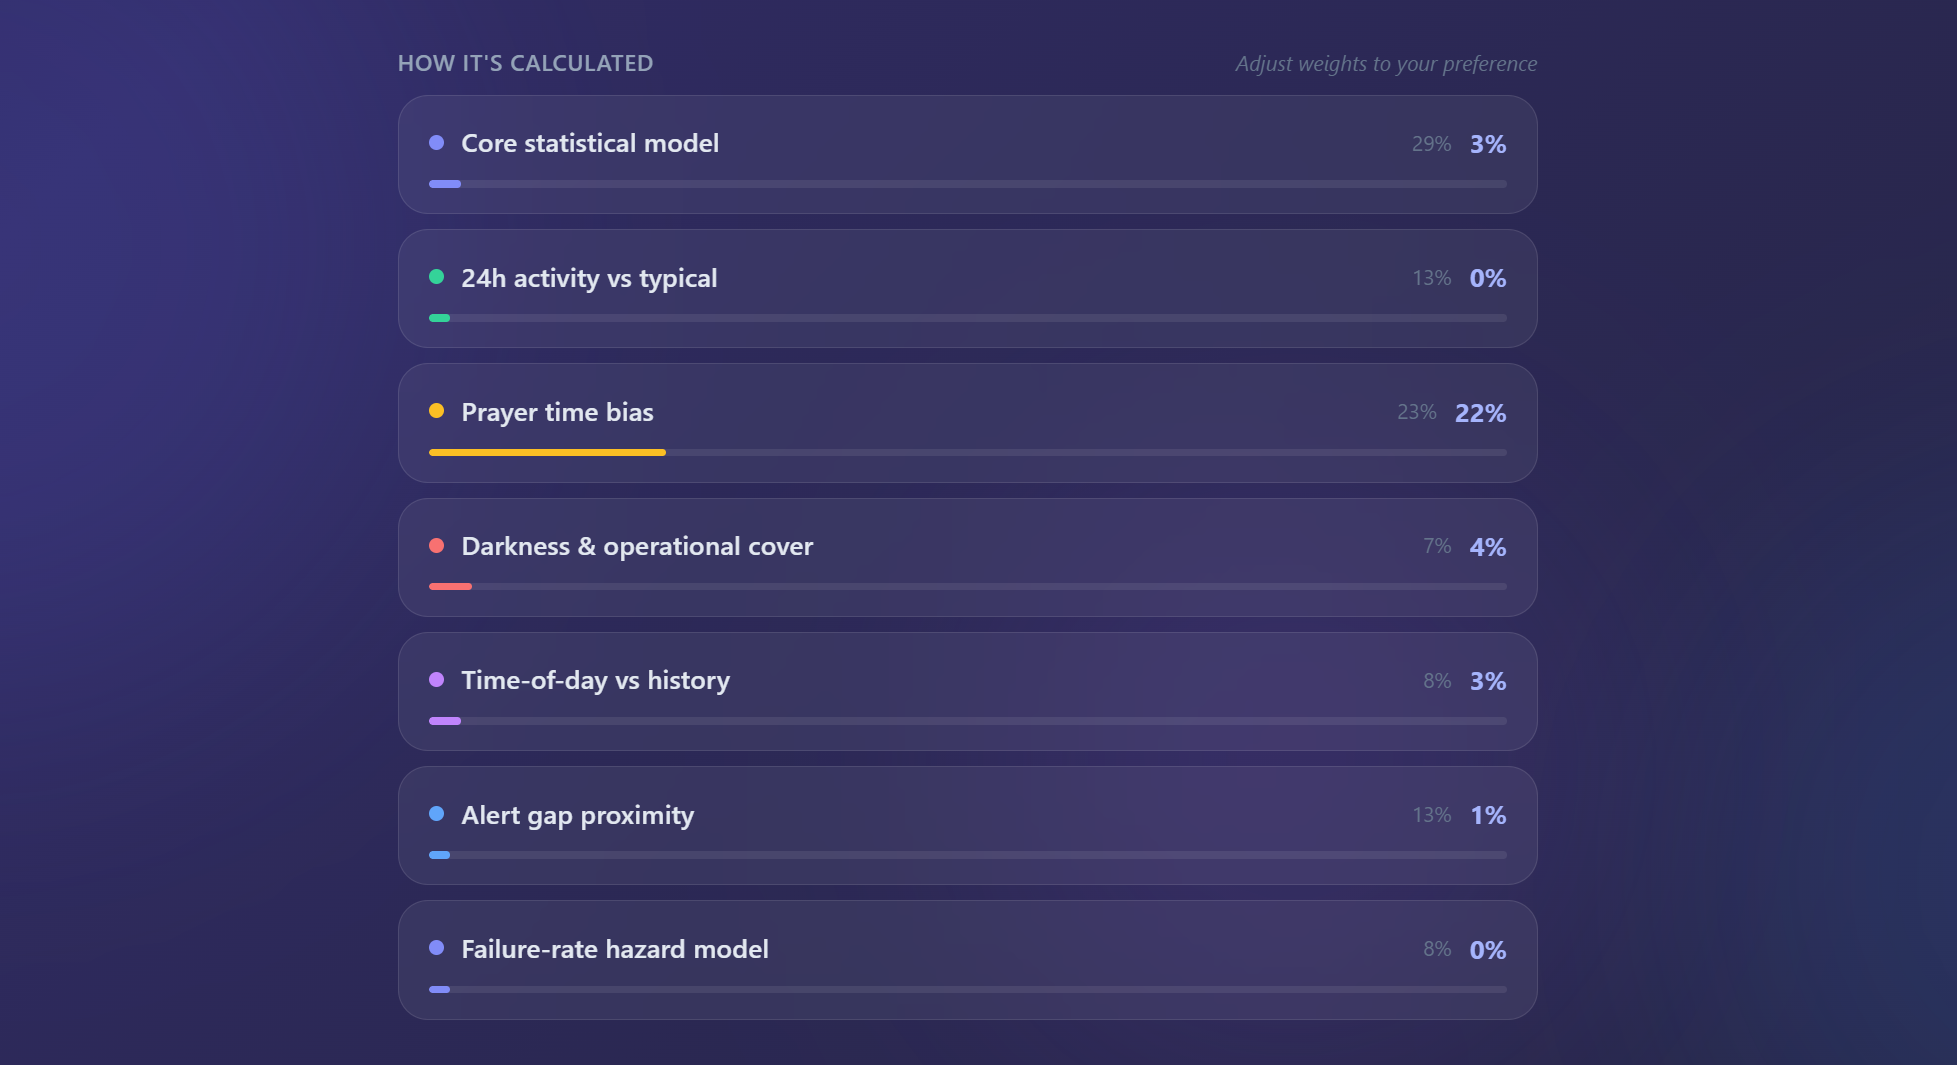Click the Darkness & operational cover slider
The width and height of the screenshot is (1957, 1065).
pos(967,587)
